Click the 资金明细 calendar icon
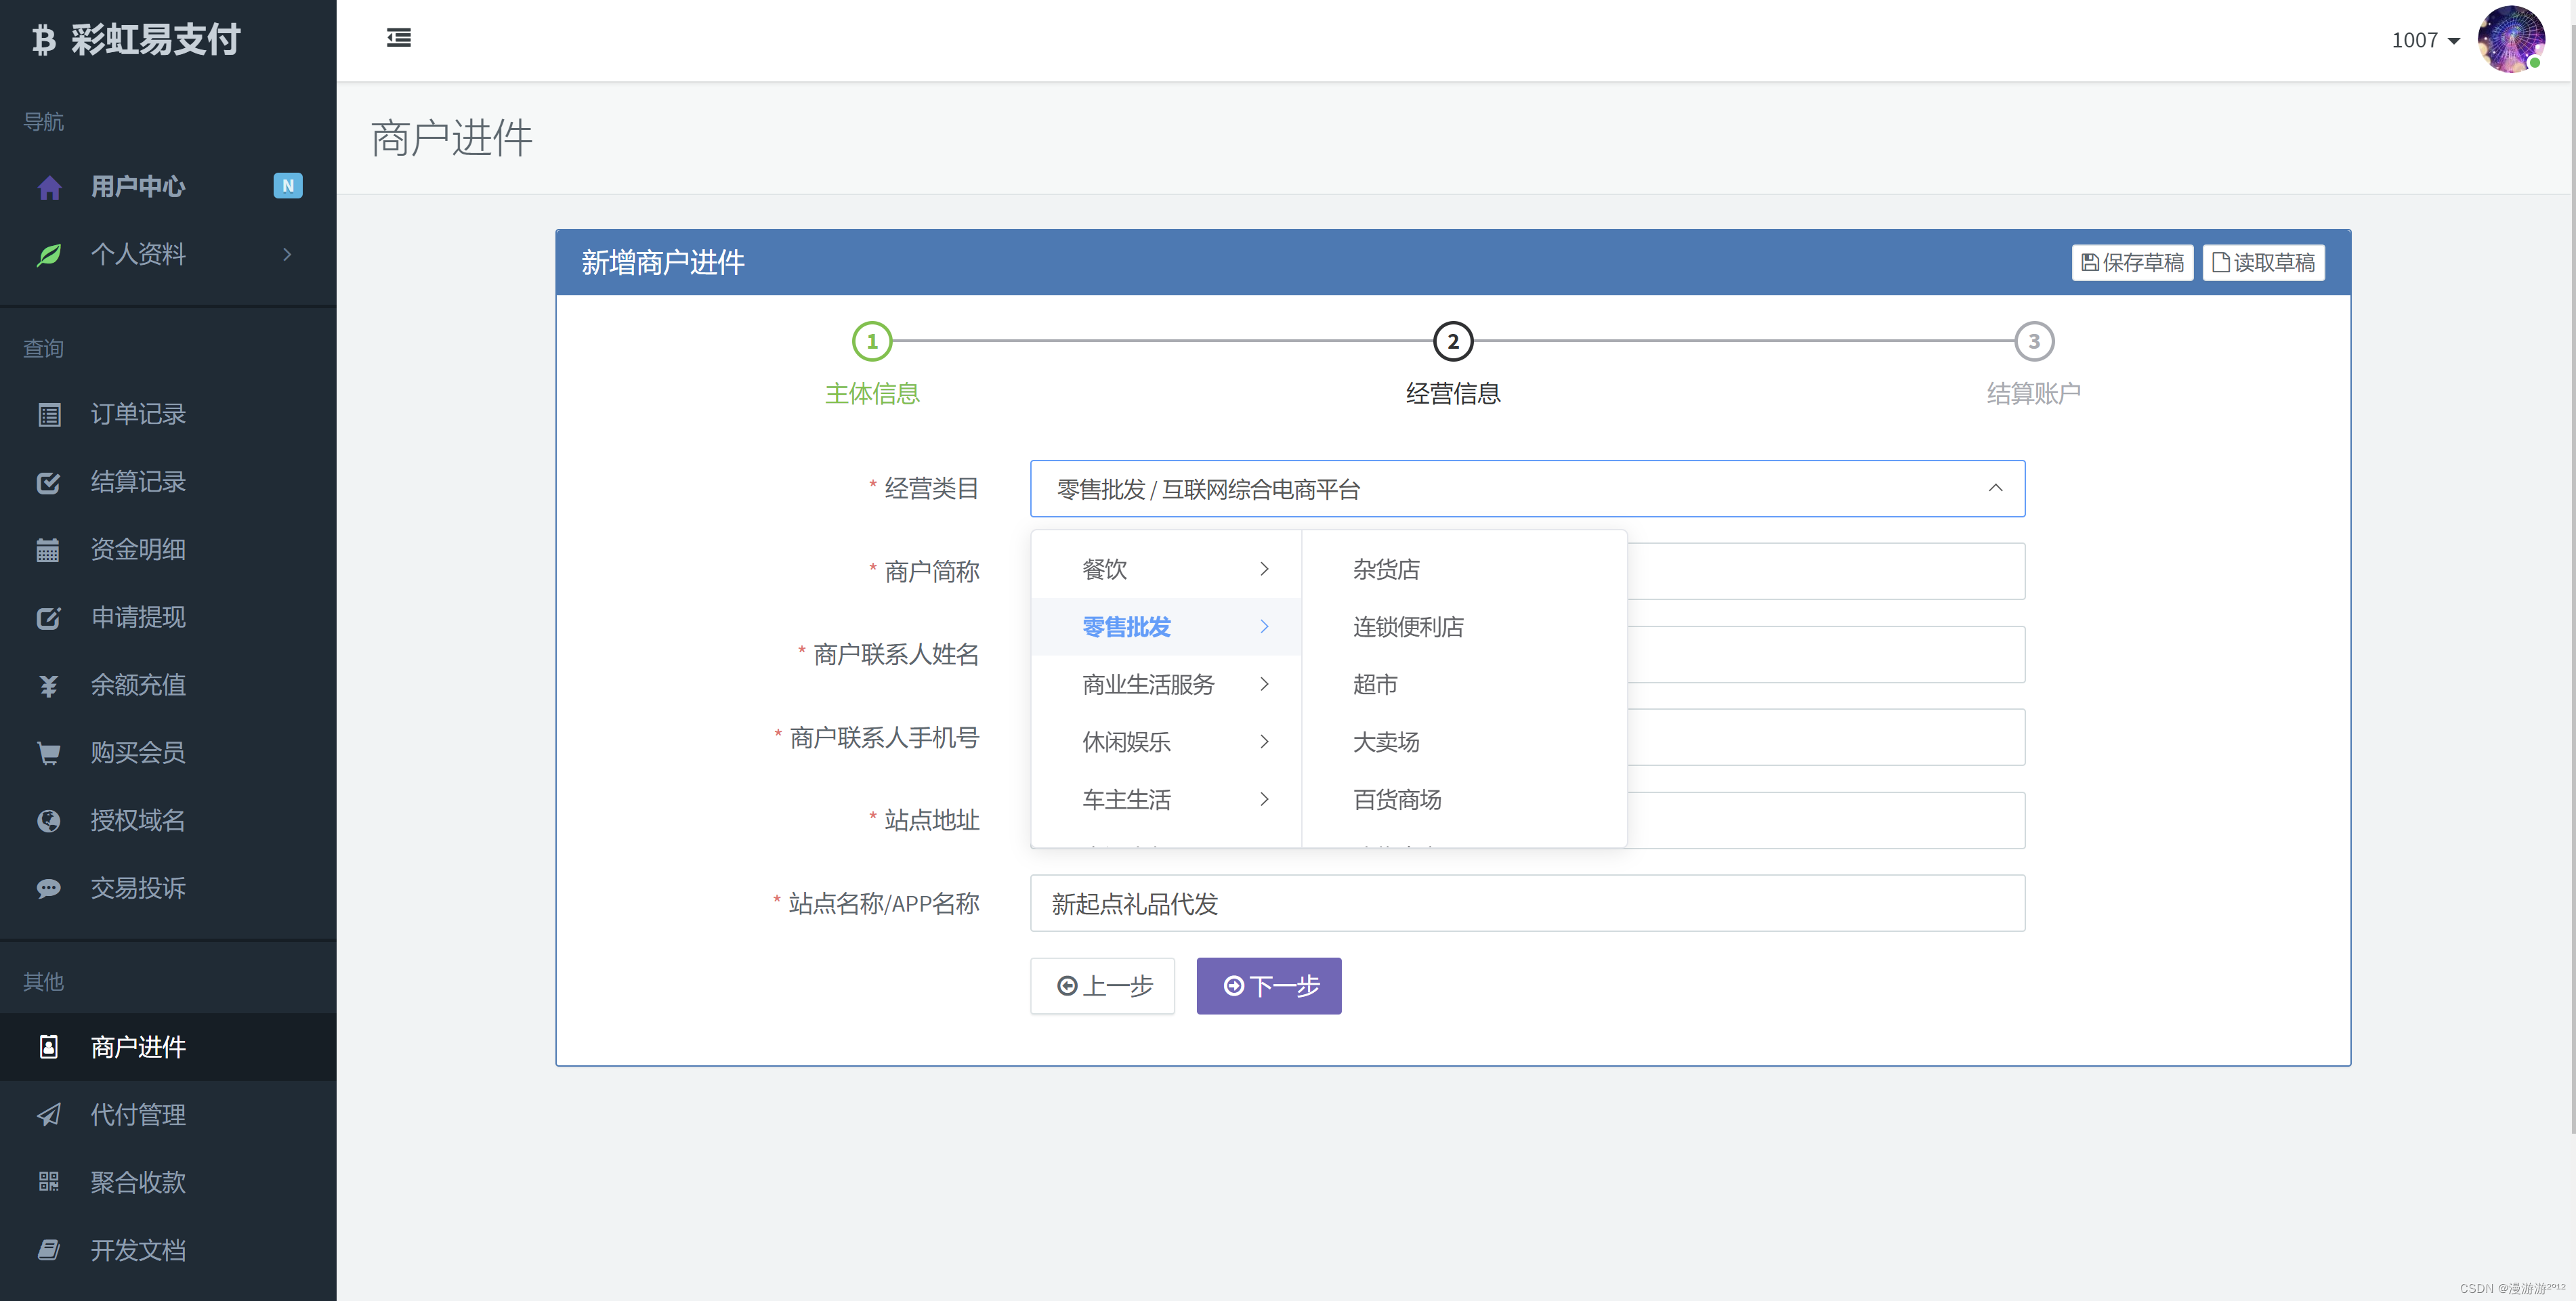2576x1301 pixels. point(49,550)
